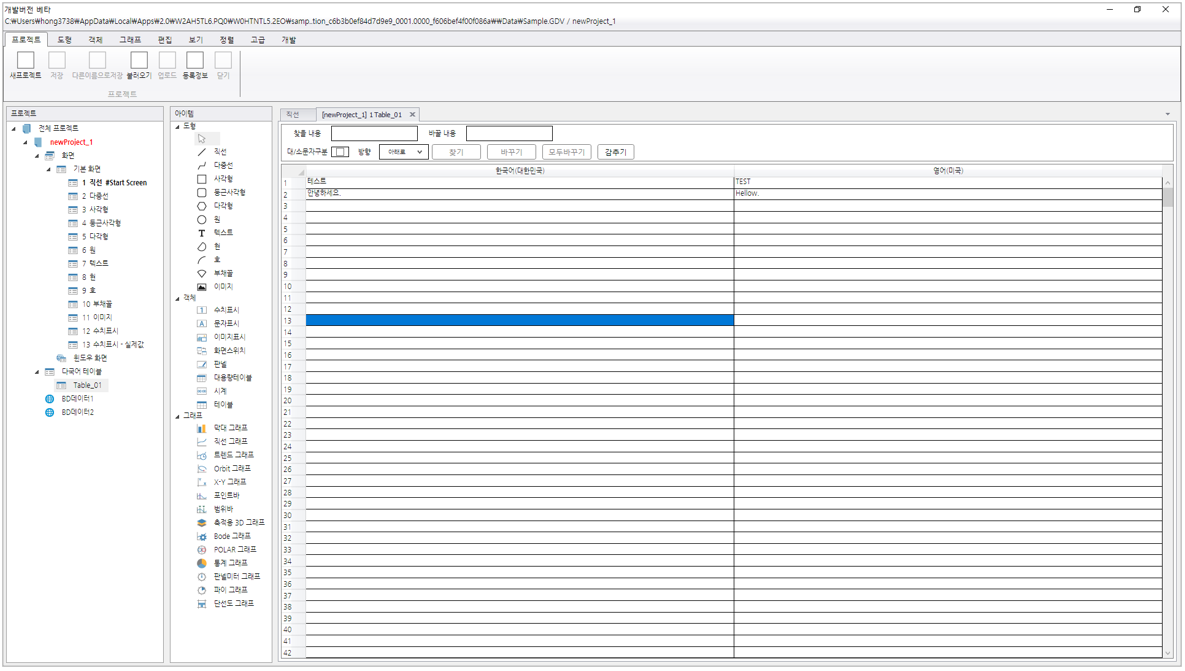This screenshot has width=1185, height=671.
Task: Collapse the 그래프 group in 아이템 panel
Action: click(178, 416)
